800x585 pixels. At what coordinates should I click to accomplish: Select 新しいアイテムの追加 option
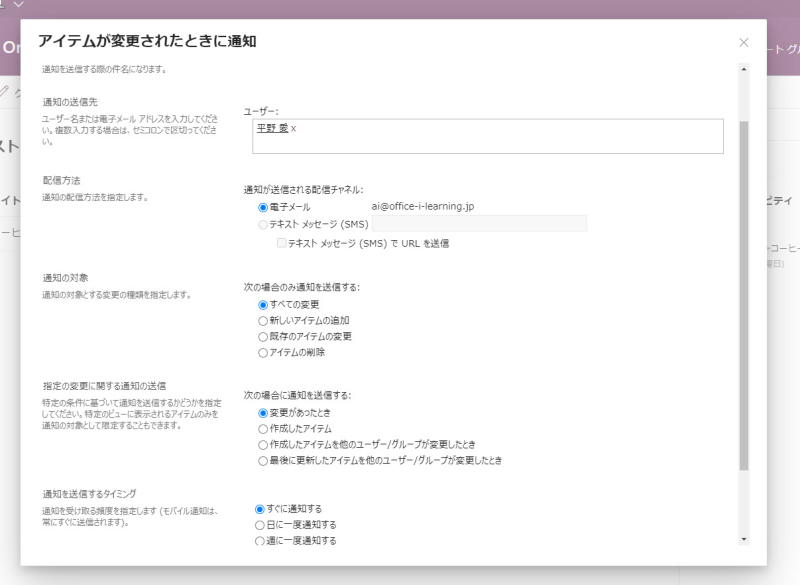[263, 321]
